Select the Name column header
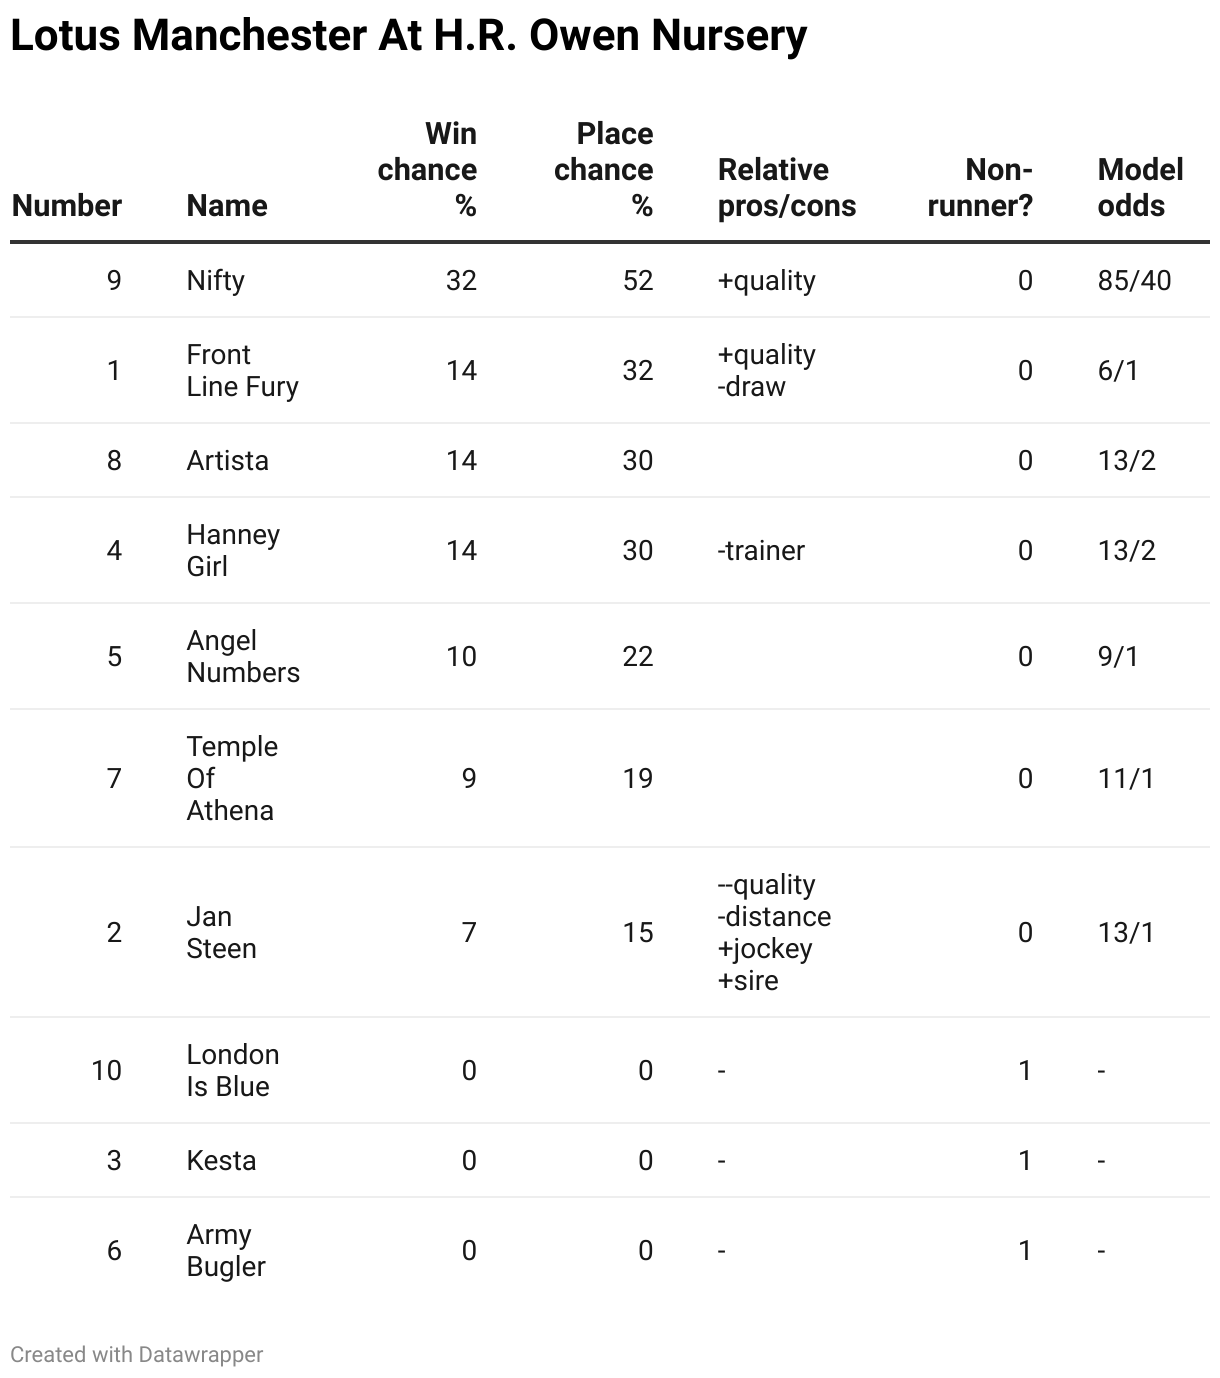The image size is (1220, 1378). [227, 206]
